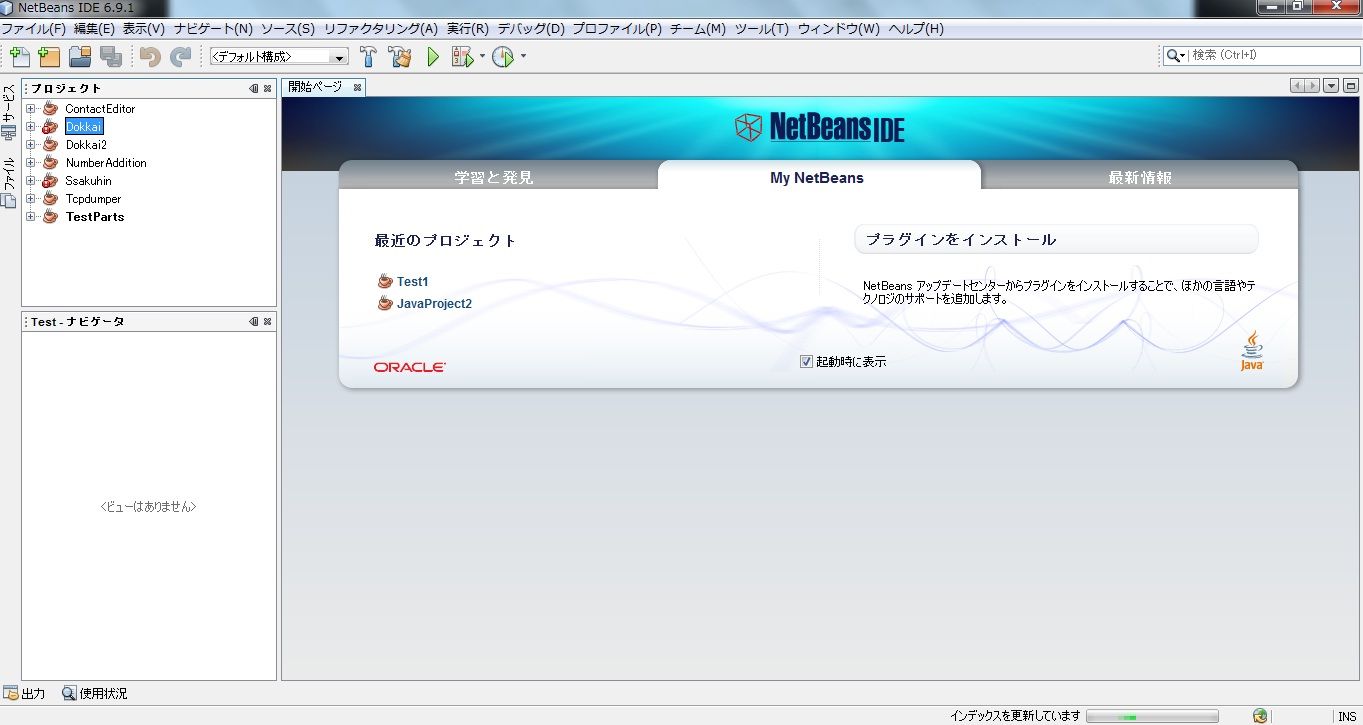
Task: Open the サービス side panel tab
Action: click(9, 112)
